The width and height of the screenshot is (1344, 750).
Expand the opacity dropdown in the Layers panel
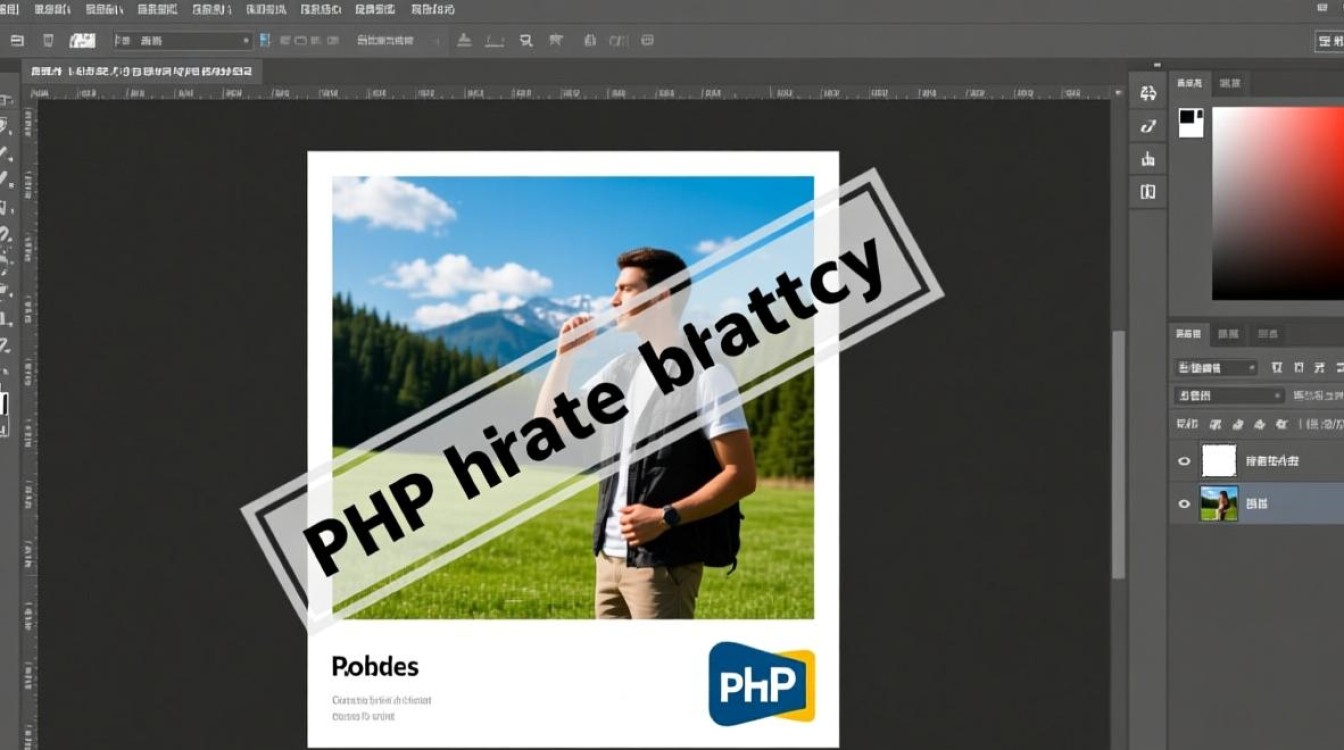point(1228,395)
